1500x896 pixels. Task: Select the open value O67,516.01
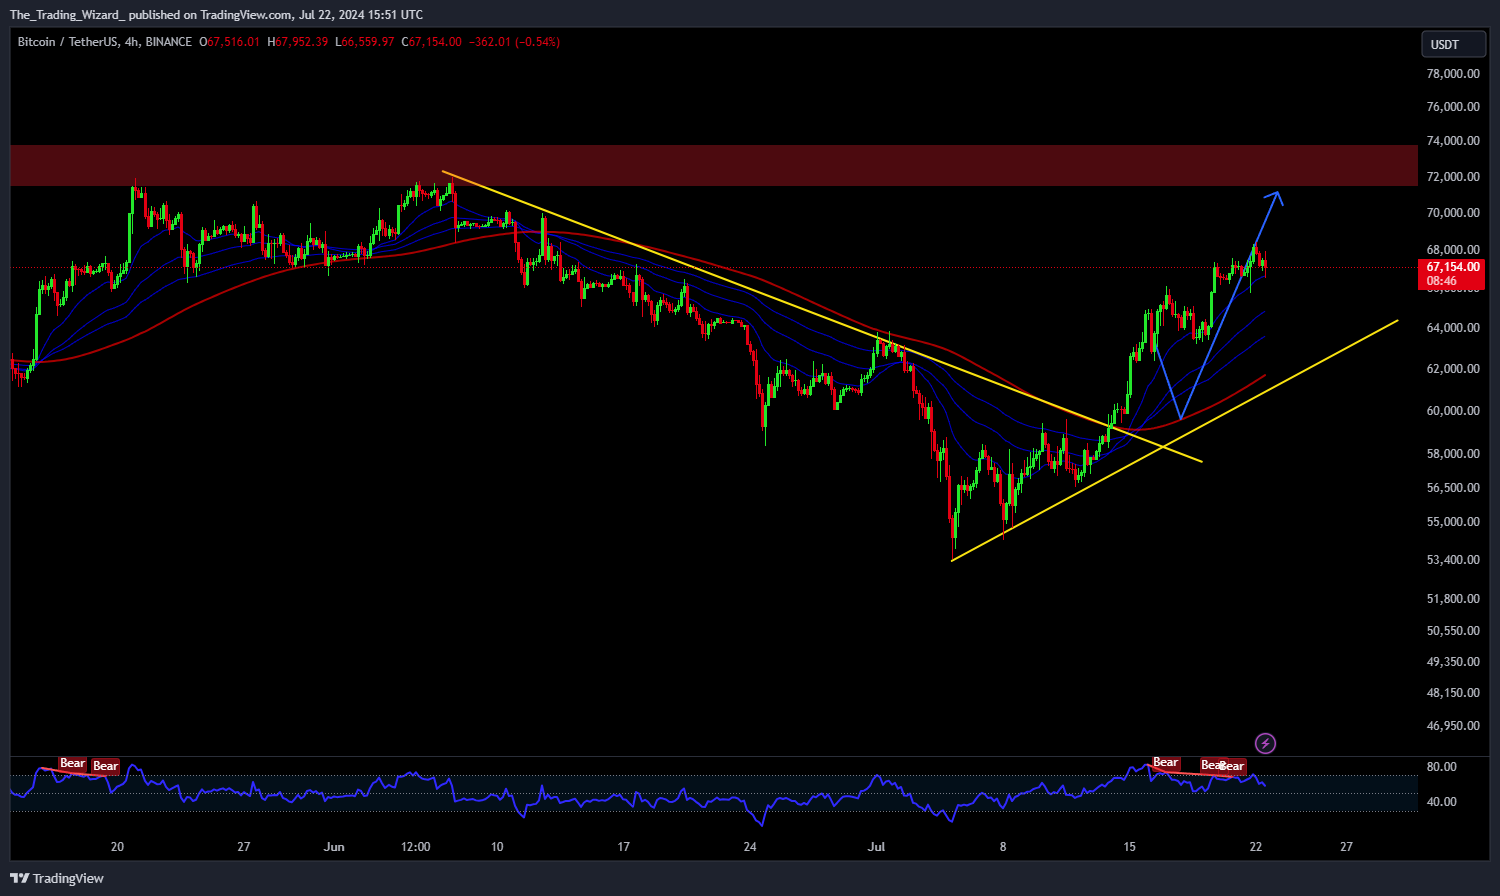[229, 42]
